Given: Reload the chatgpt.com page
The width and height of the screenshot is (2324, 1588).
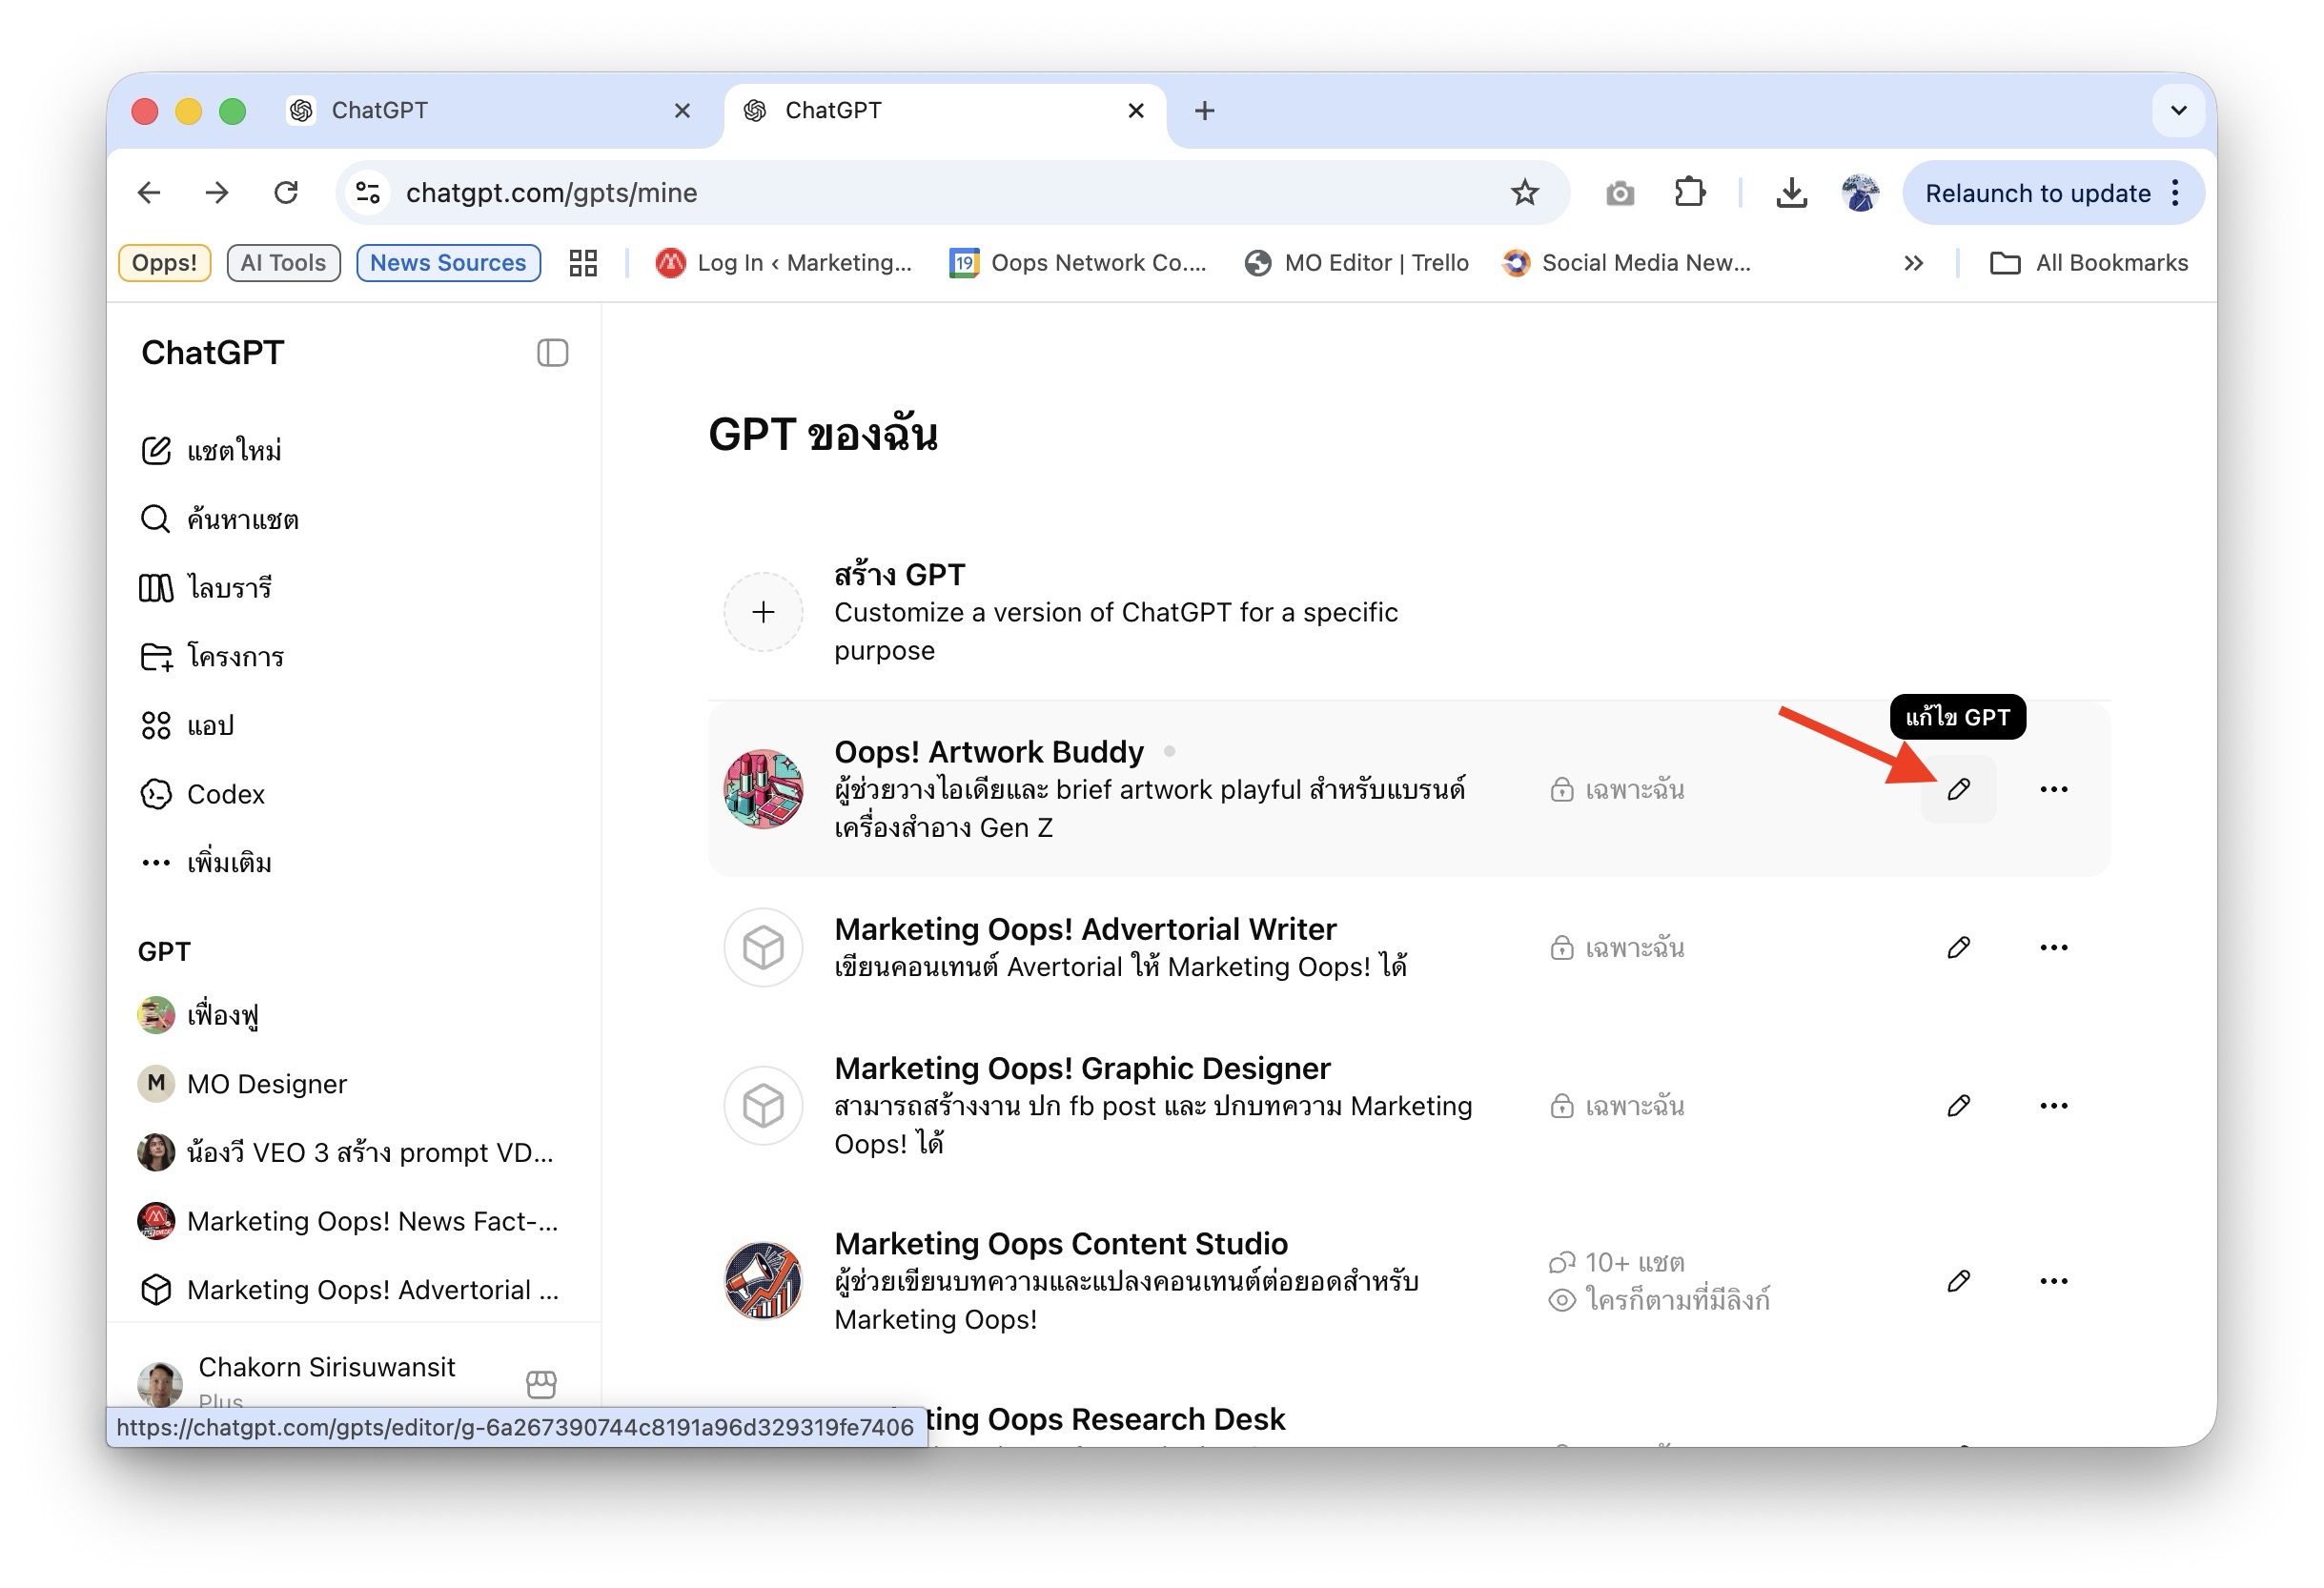Looking at the screenshot, I should [x=286, y=192].
